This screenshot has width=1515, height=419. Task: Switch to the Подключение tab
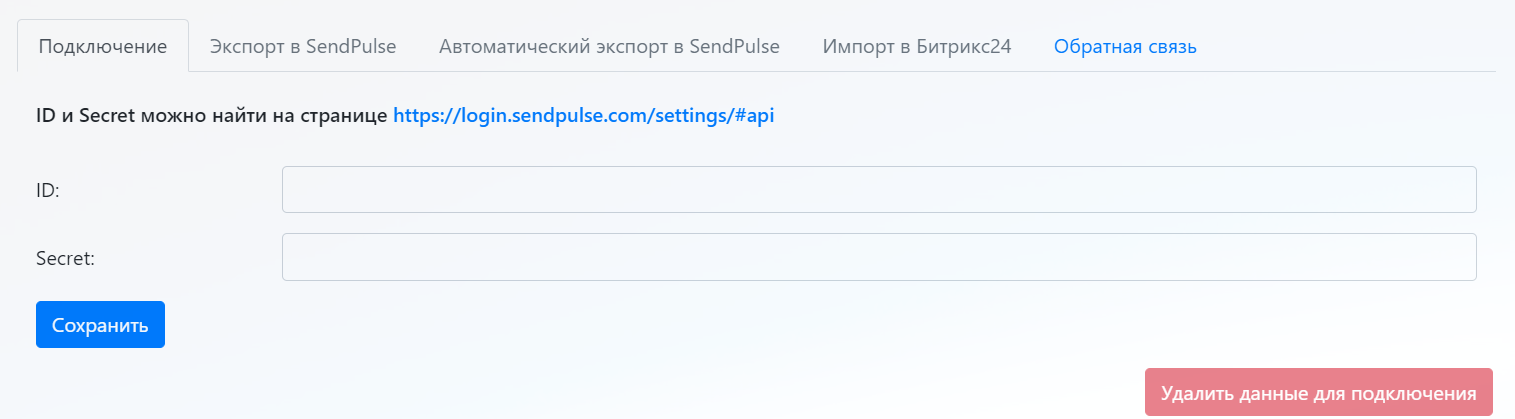[103, 46]
